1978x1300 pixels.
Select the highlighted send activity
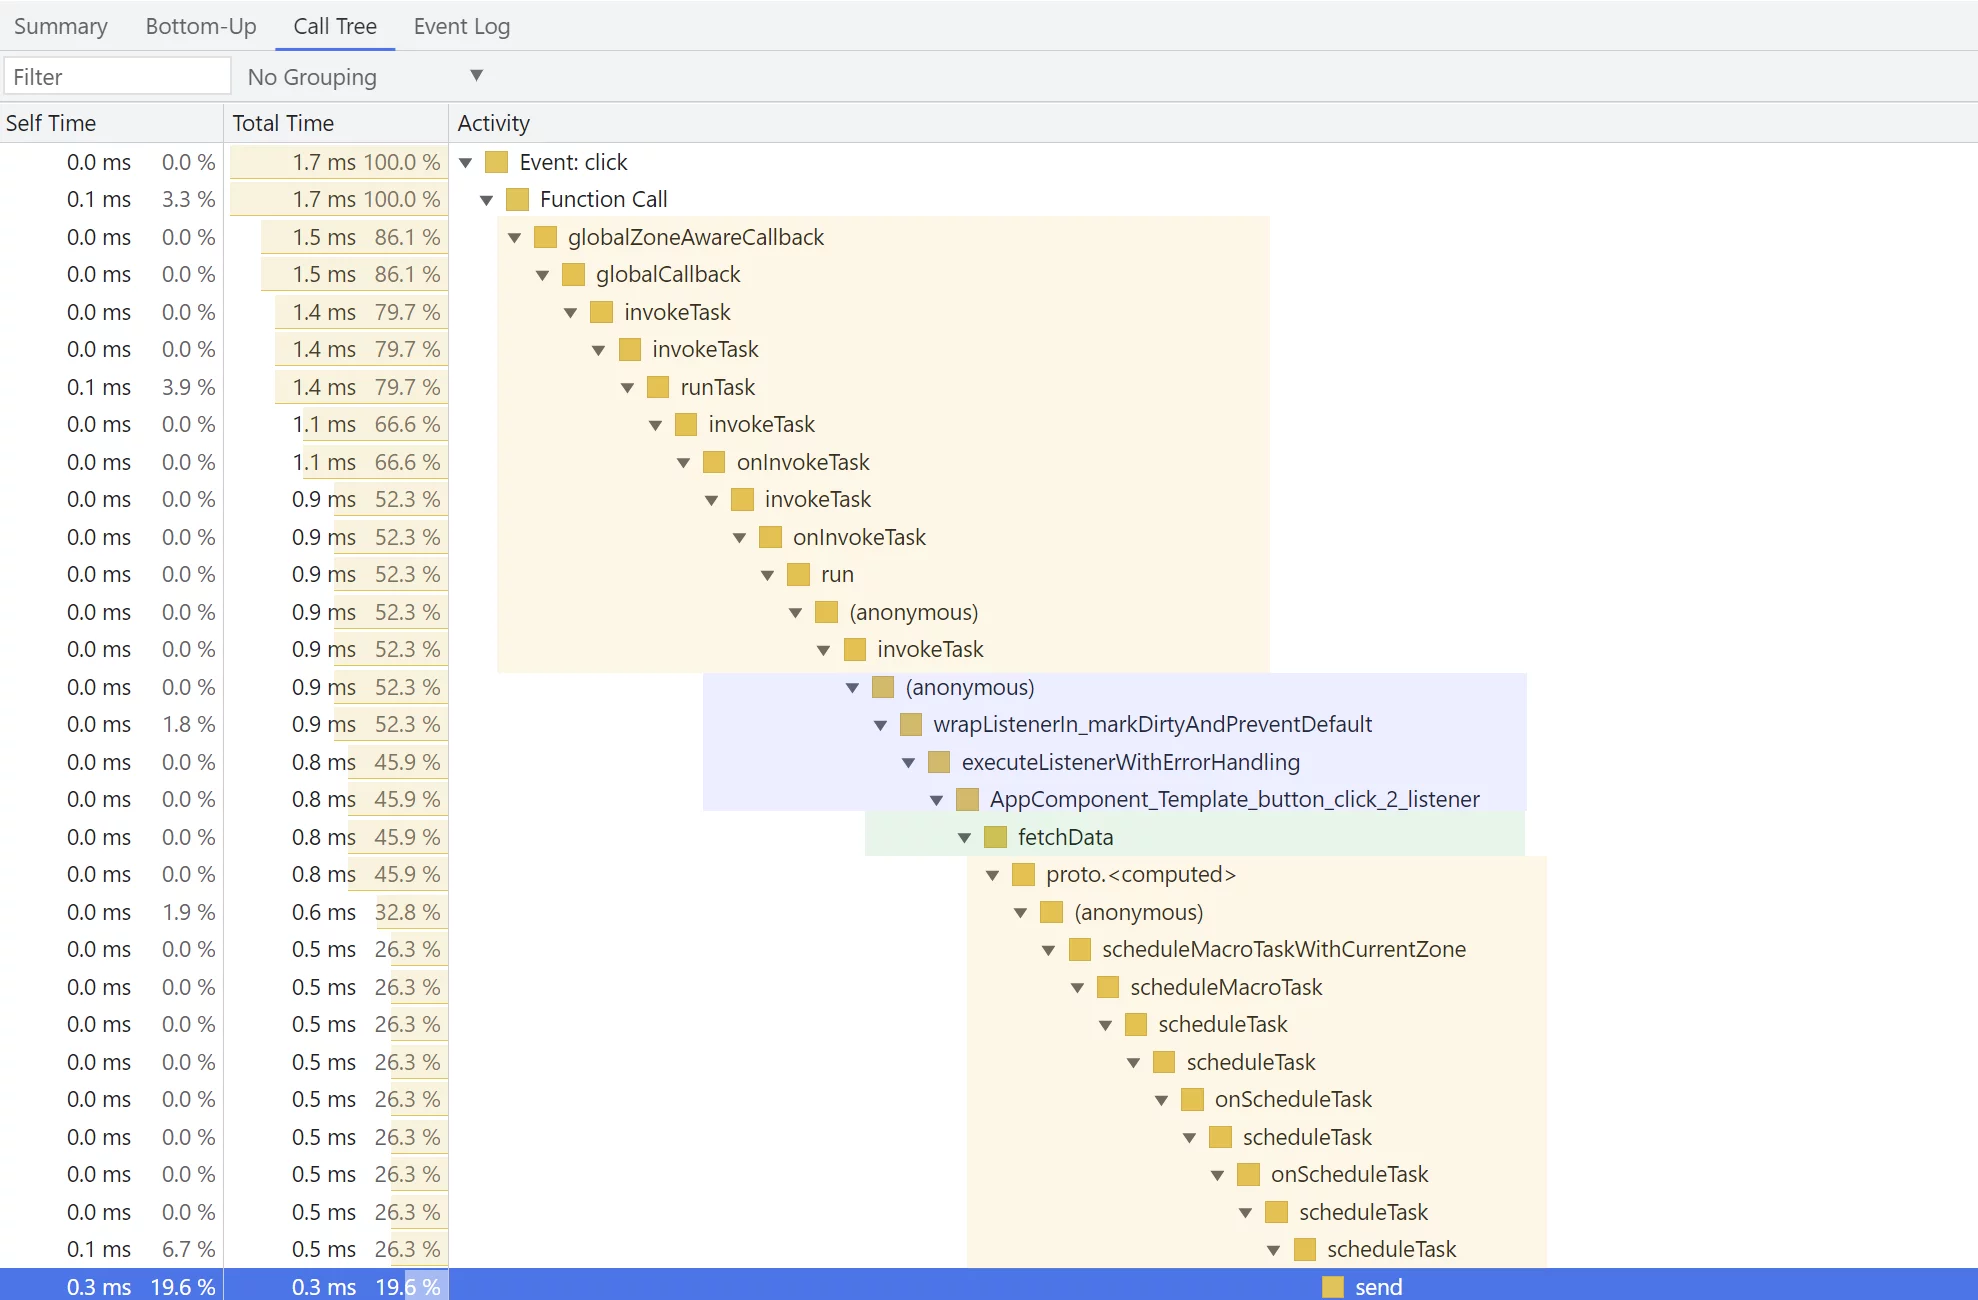1379,1287
